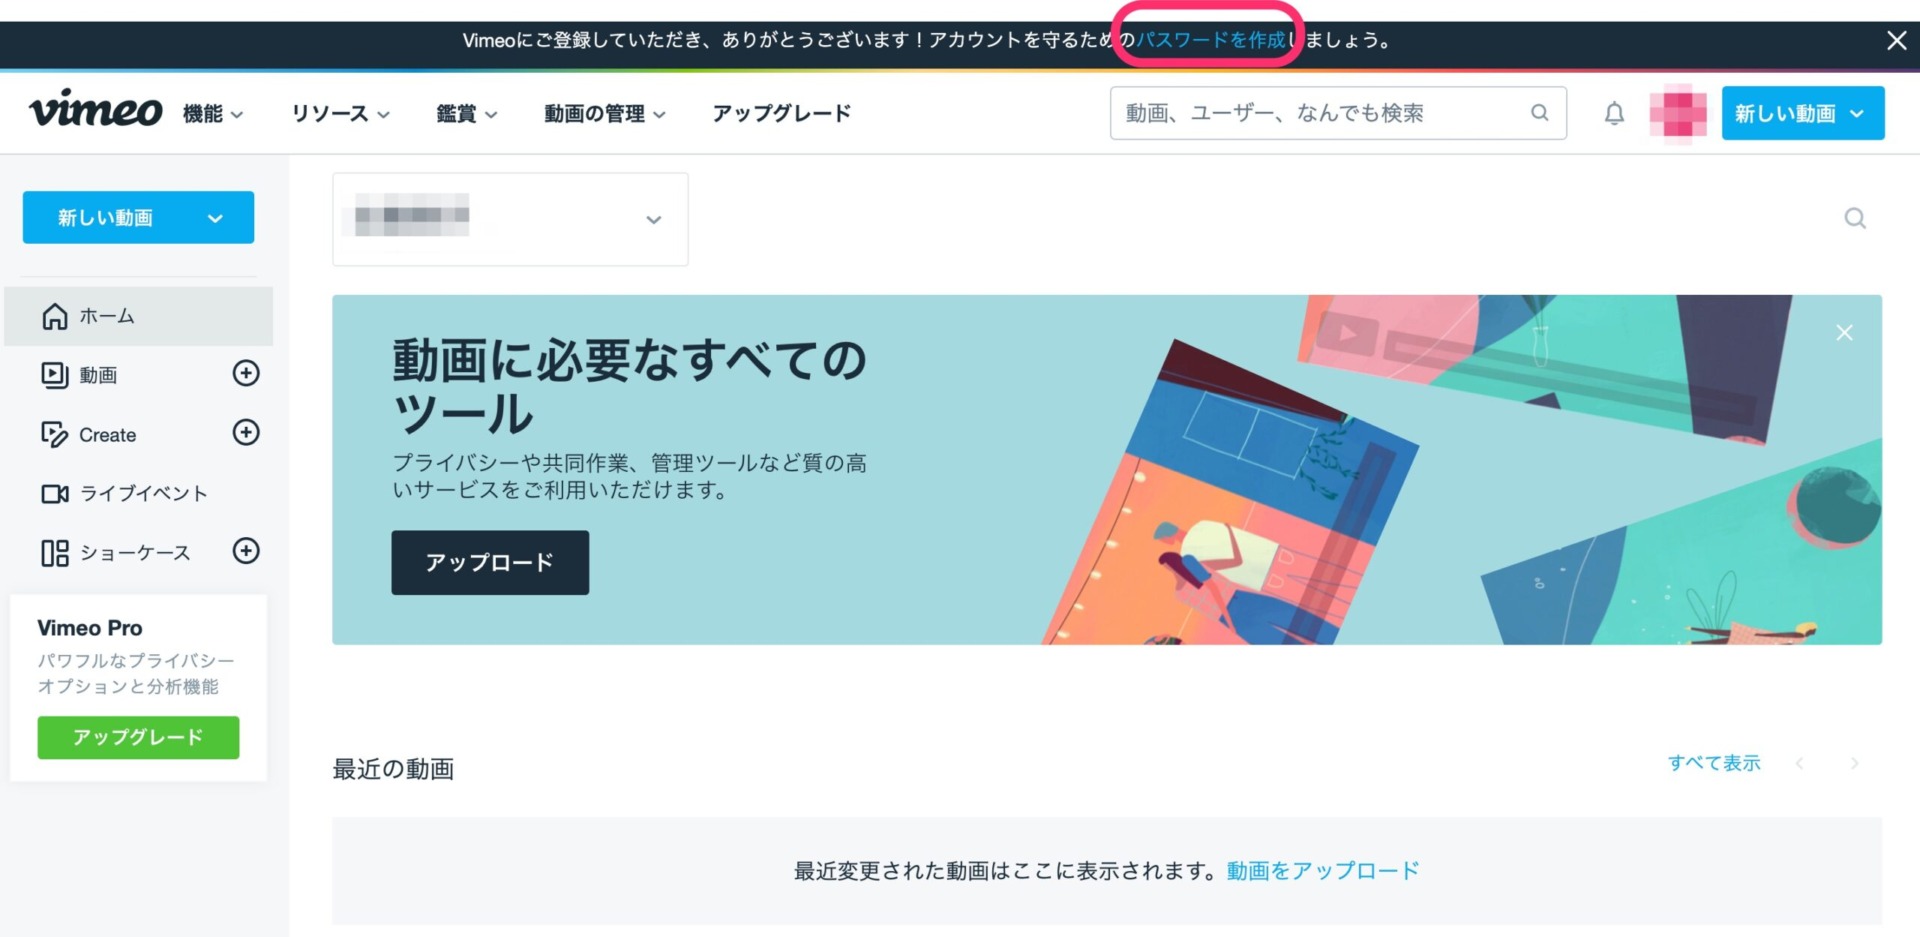
Task: Open Create in the sidebar
Action: click(x=88, y=434)
